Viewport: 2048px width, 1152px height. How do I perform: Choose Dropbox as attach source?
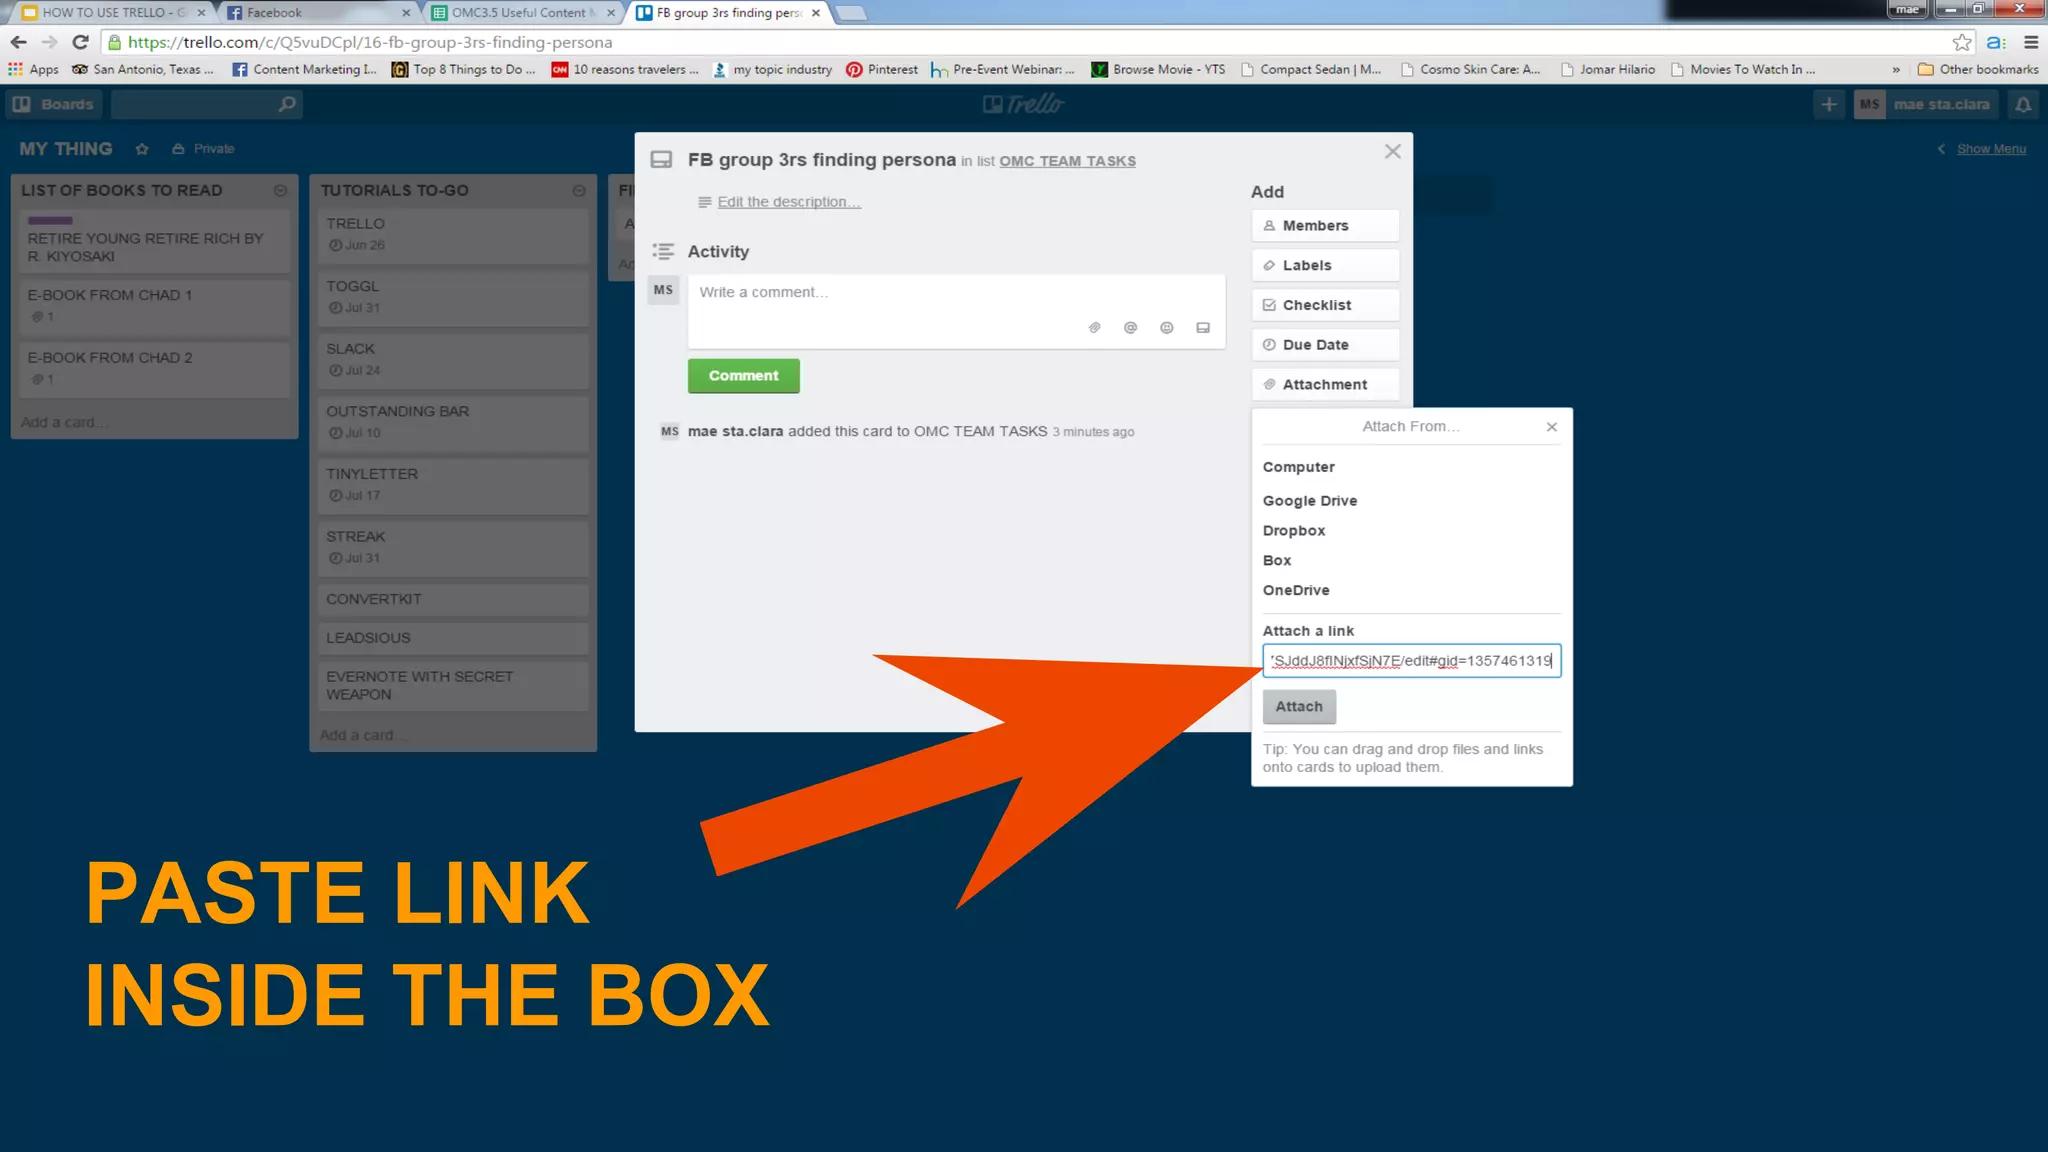pyautogui.click(x=1293, y=531)
